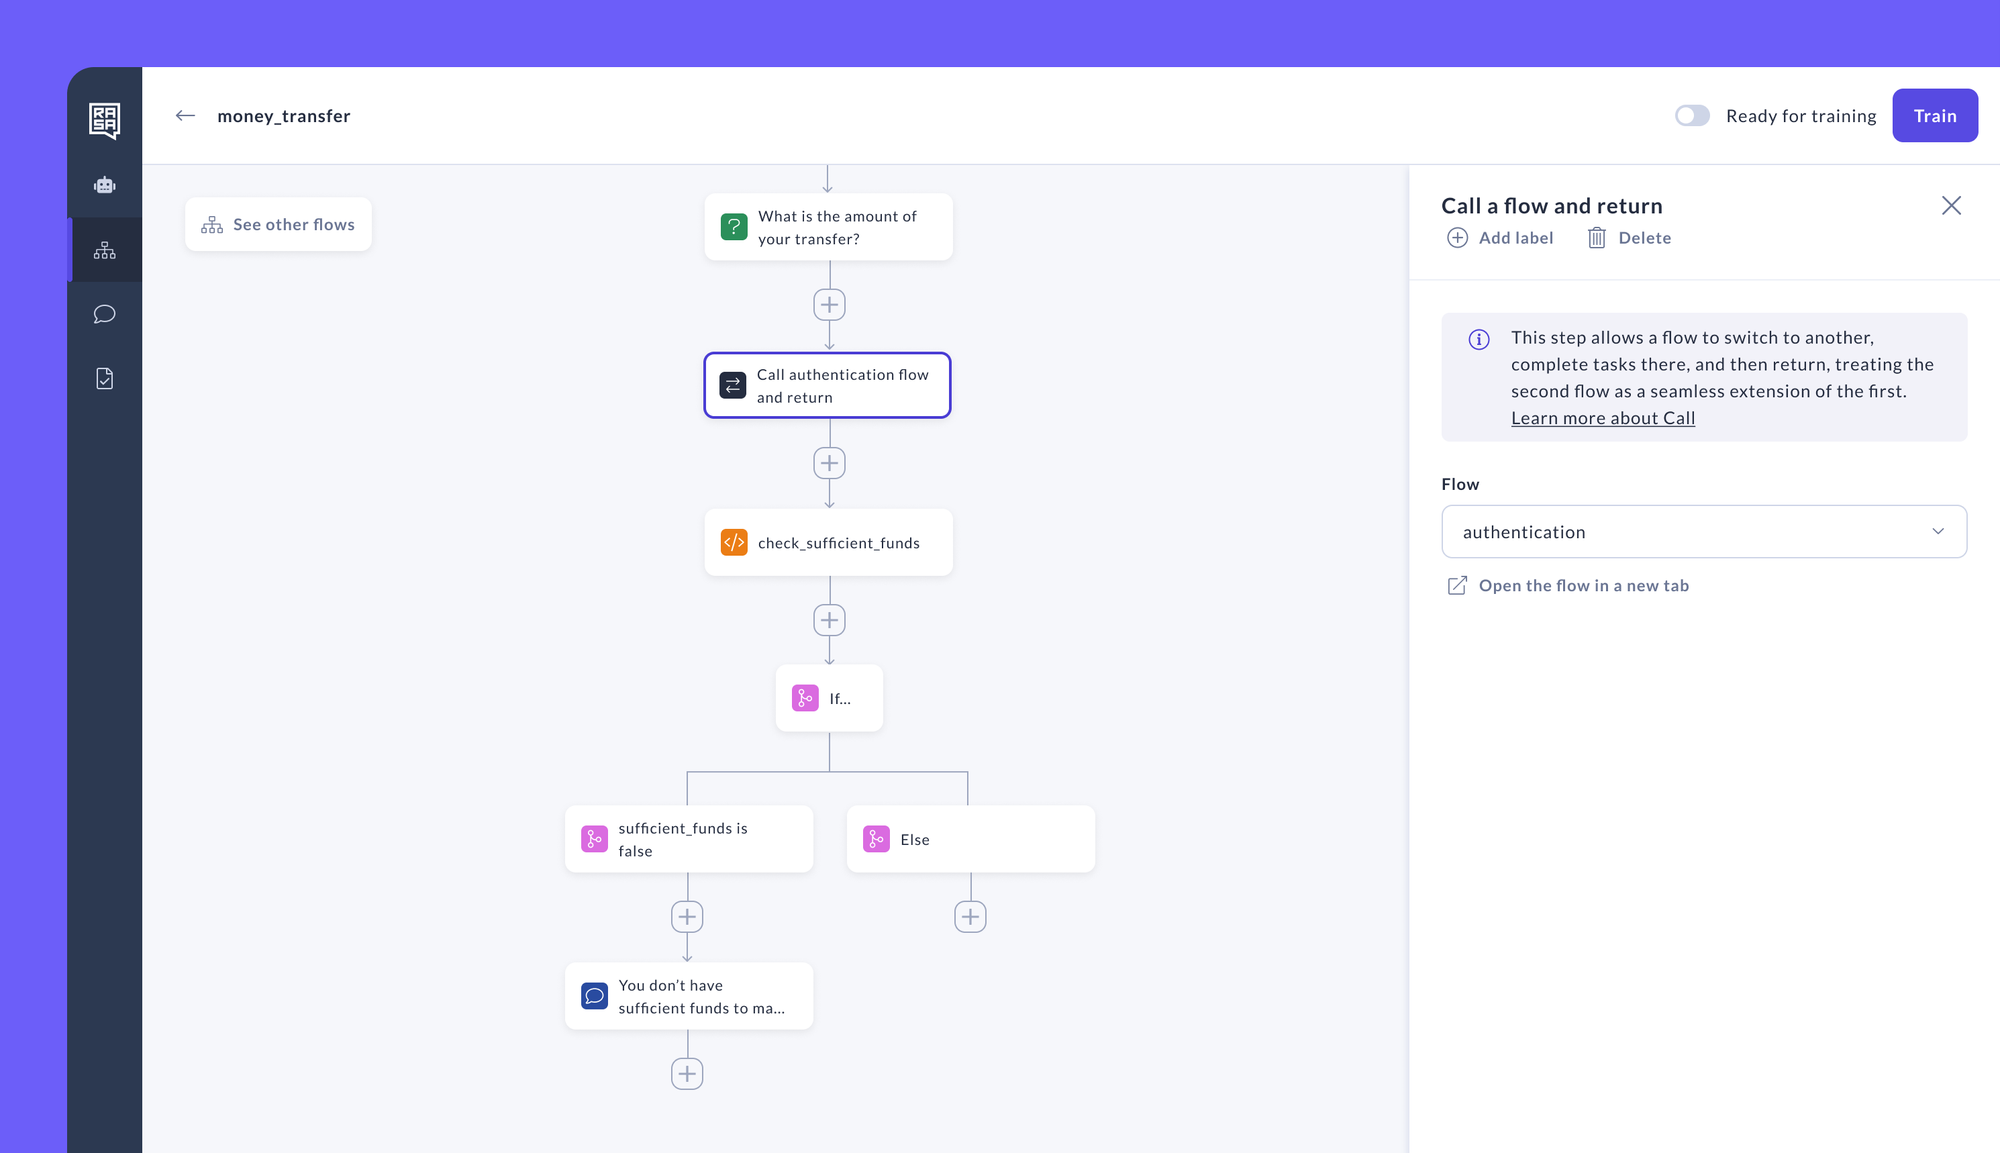Click Add label option

coord(1500,238)
